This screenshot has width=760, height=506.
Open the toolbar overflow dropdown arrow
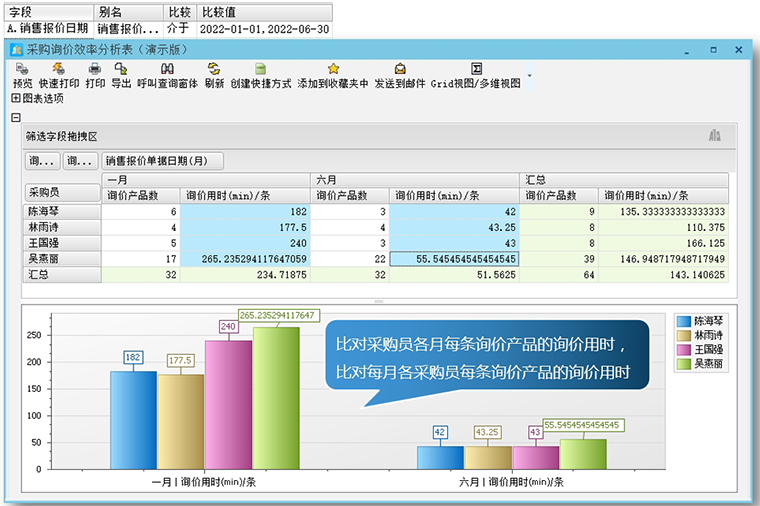530,76
